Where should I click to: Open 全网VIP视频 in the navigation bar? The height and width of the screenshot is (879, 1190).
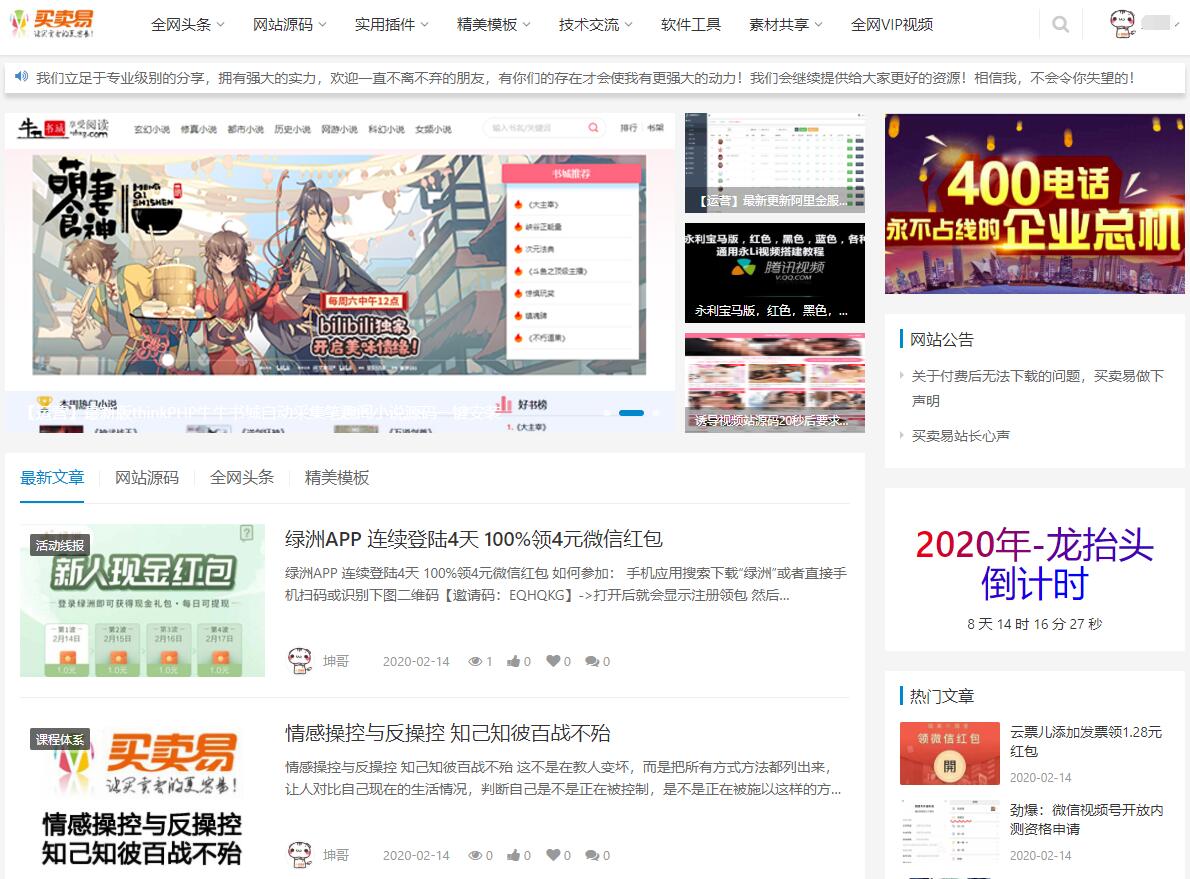coord(892,25)
